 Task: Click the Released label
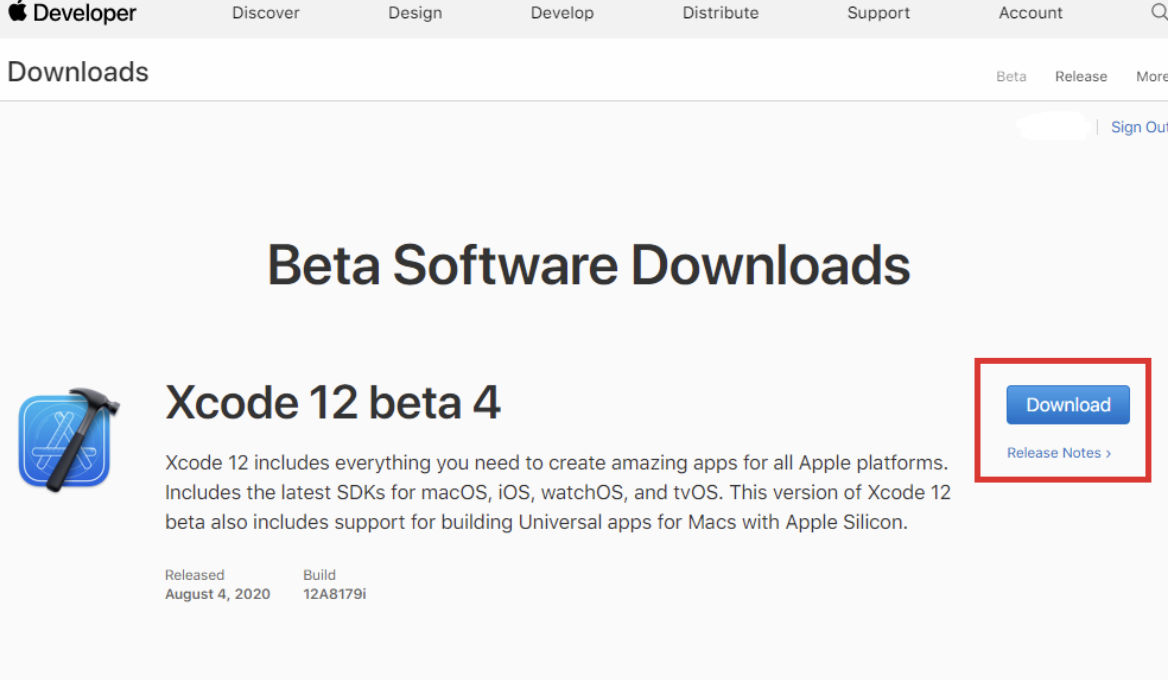(194, 575)
